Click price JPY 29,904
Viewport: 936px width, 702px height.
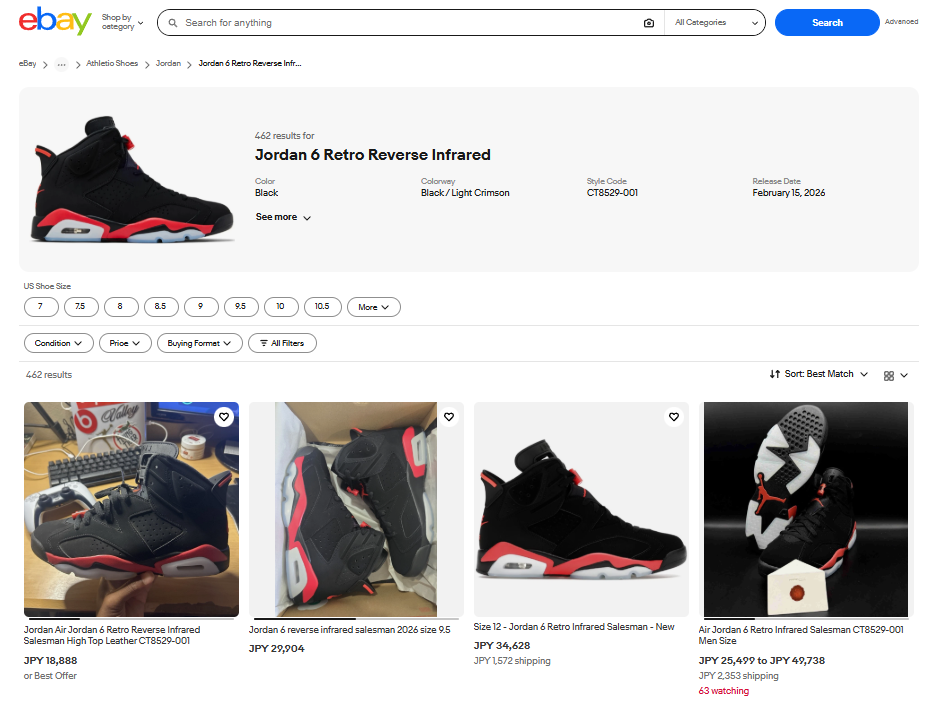pyautogui.click(x=276, y=648)
